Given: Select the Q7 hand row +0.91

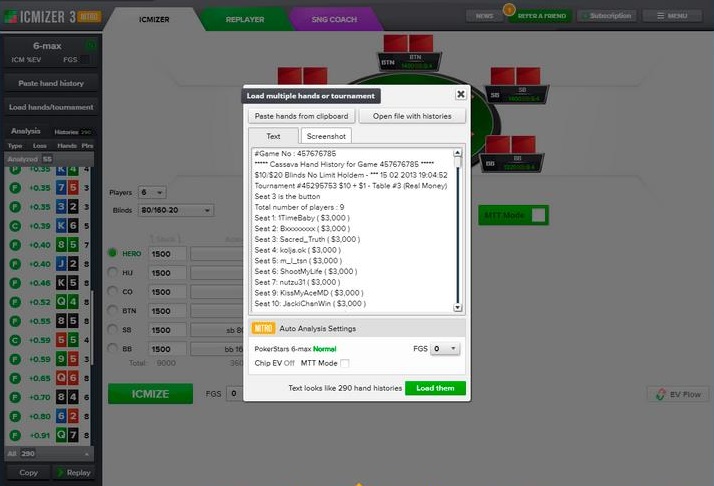Looking at the screenshot, I should (48, 435).
